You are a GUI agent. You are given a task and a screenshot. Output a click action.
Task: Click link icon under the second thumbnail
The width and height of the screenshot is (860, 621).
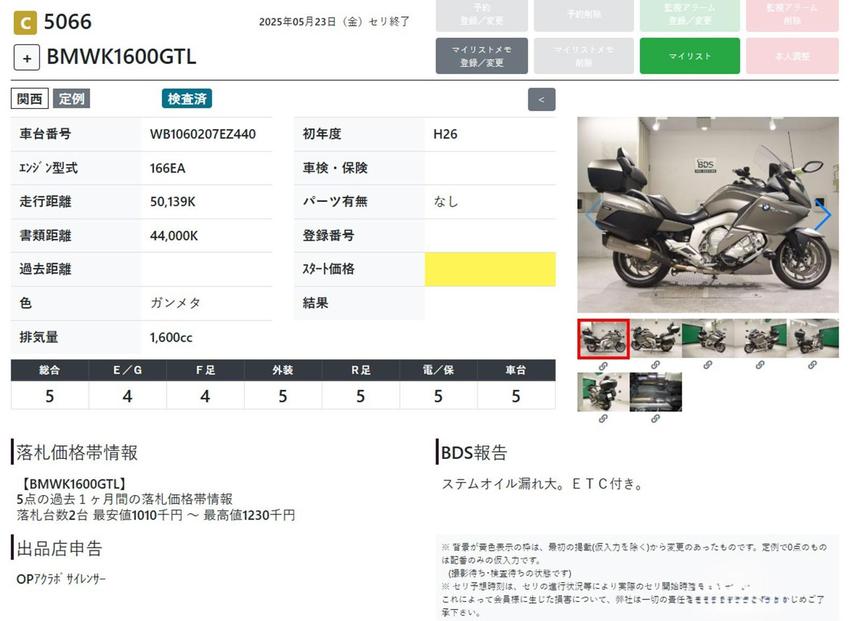(x=656, y=365)
